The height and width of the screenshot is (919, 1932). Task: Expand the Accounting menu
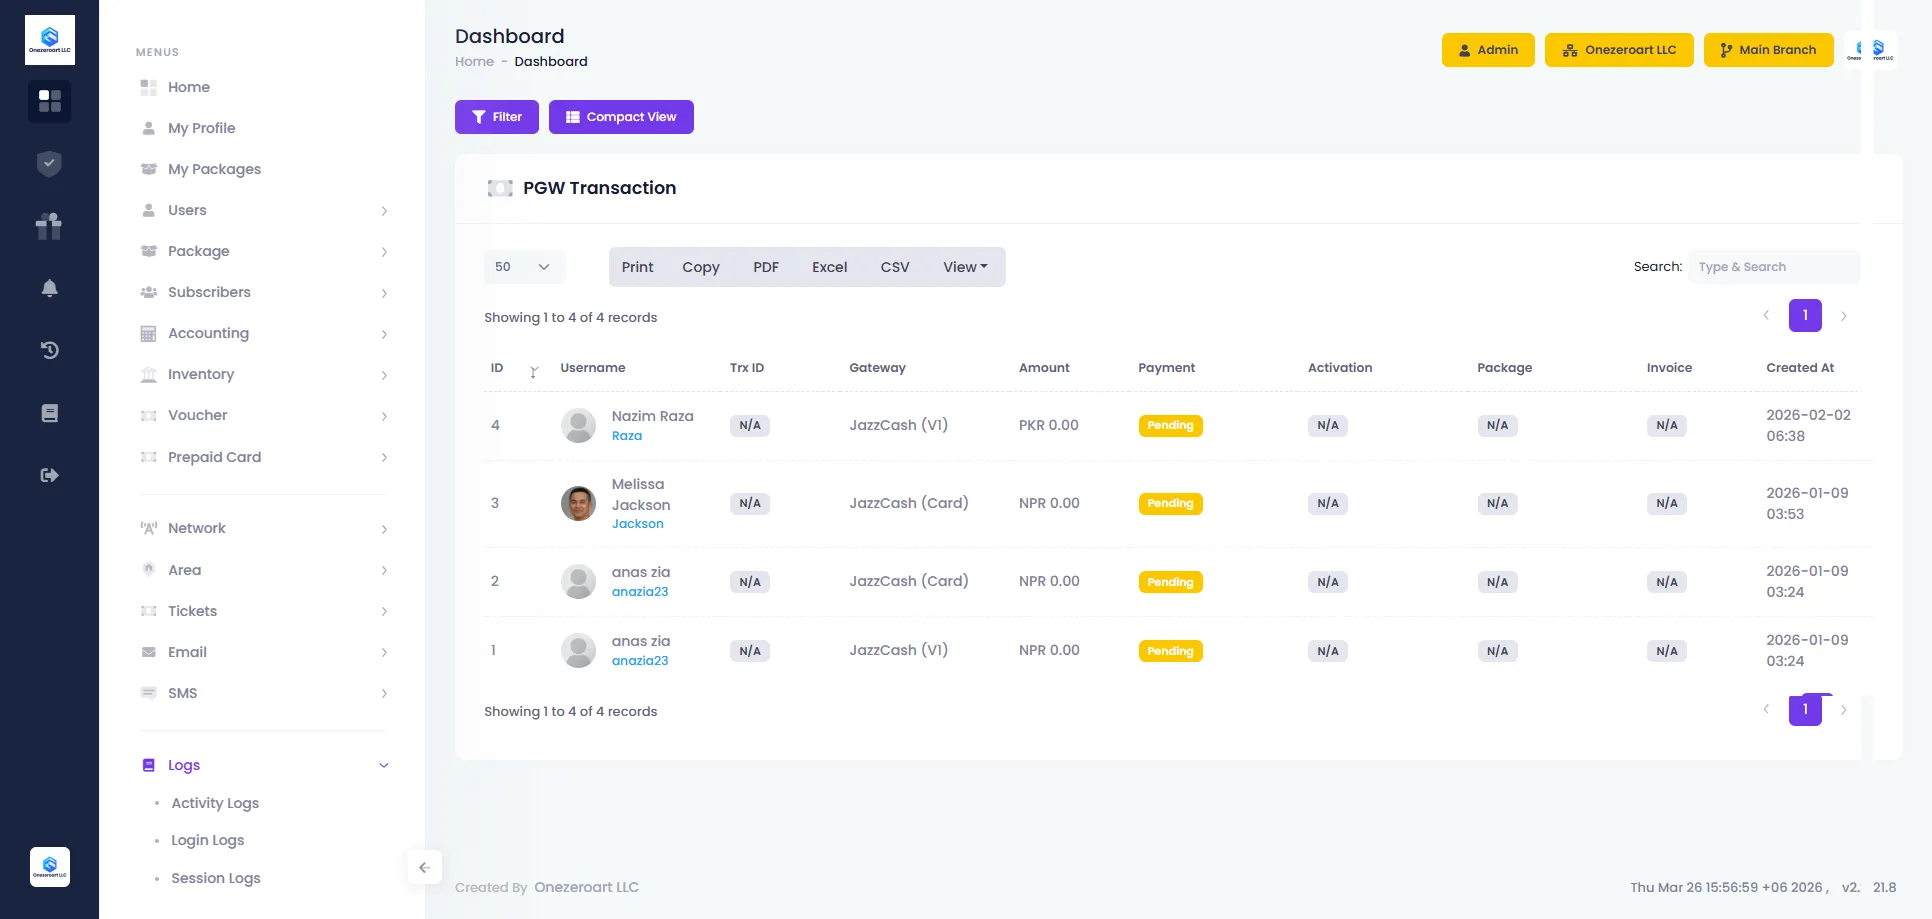coord(263,333)
